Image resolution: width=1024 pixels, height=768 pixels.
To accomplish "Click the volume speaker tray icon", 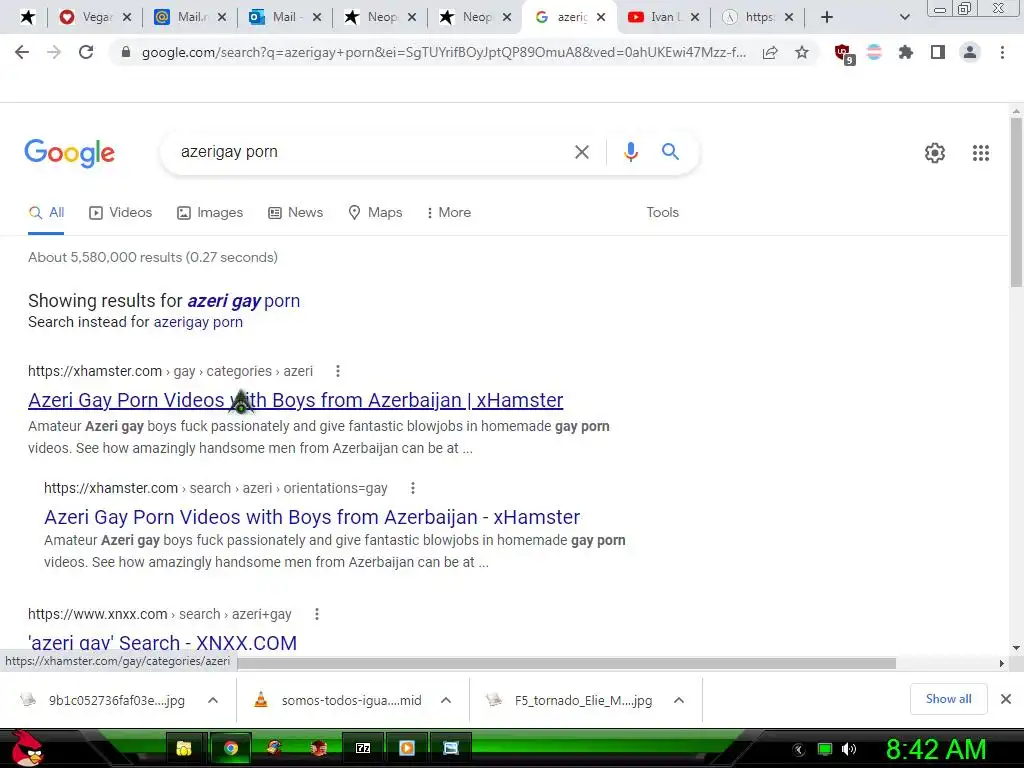I will (848, 749).
